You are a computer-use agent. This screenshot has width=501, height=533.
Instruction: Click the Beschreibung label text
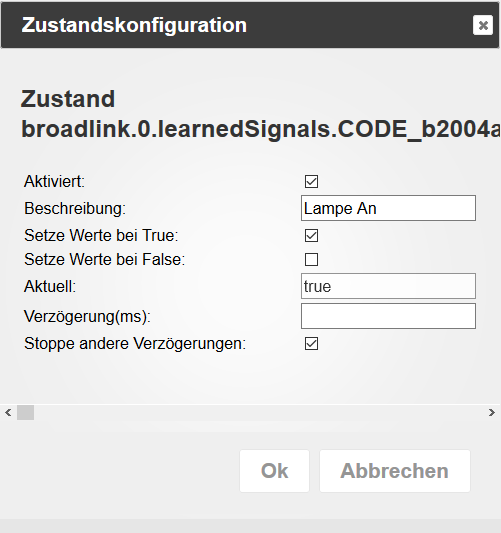[x=75, y=208]
